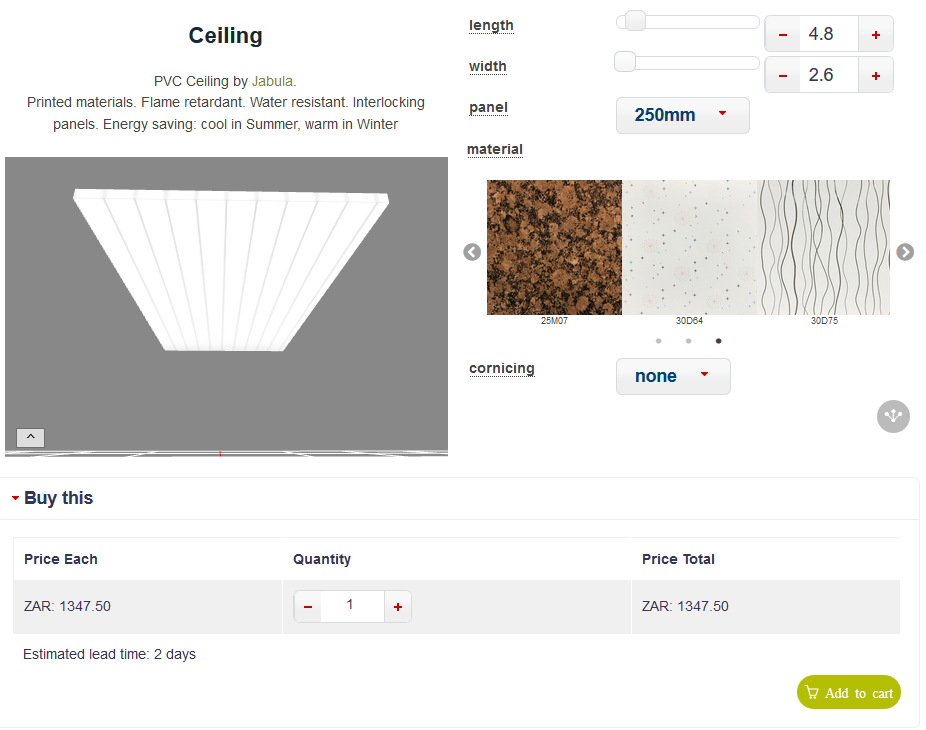Advance to next material carousel slide

click(x=905, y=252)
